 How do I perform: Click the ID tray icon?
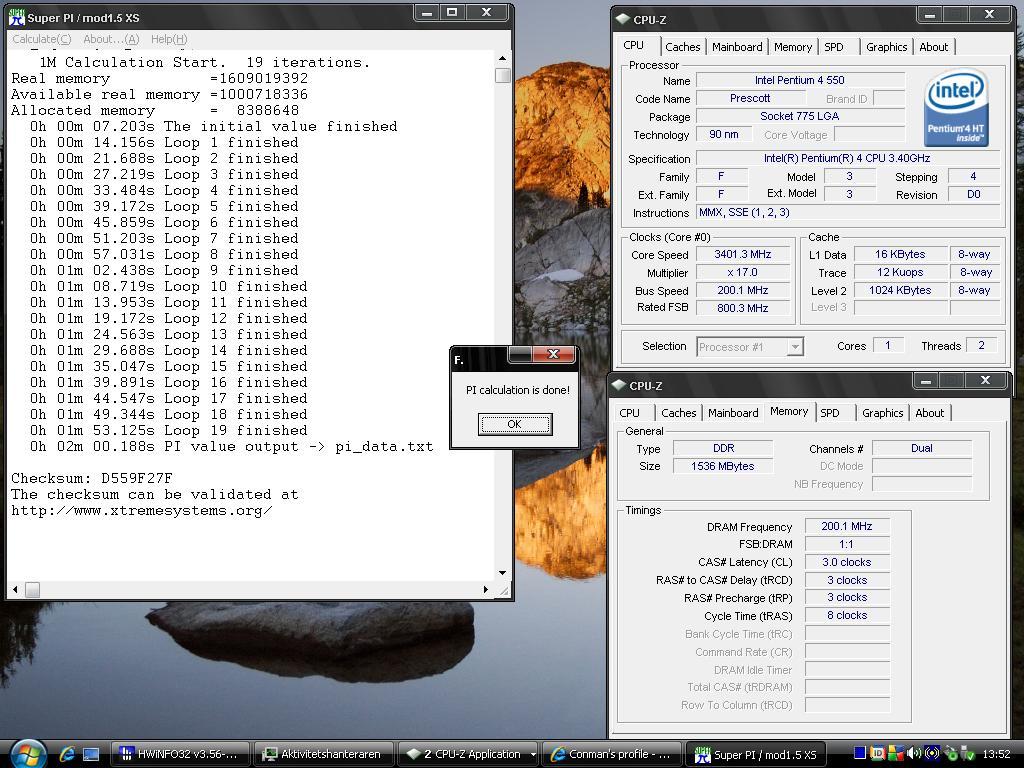[878, 754]
